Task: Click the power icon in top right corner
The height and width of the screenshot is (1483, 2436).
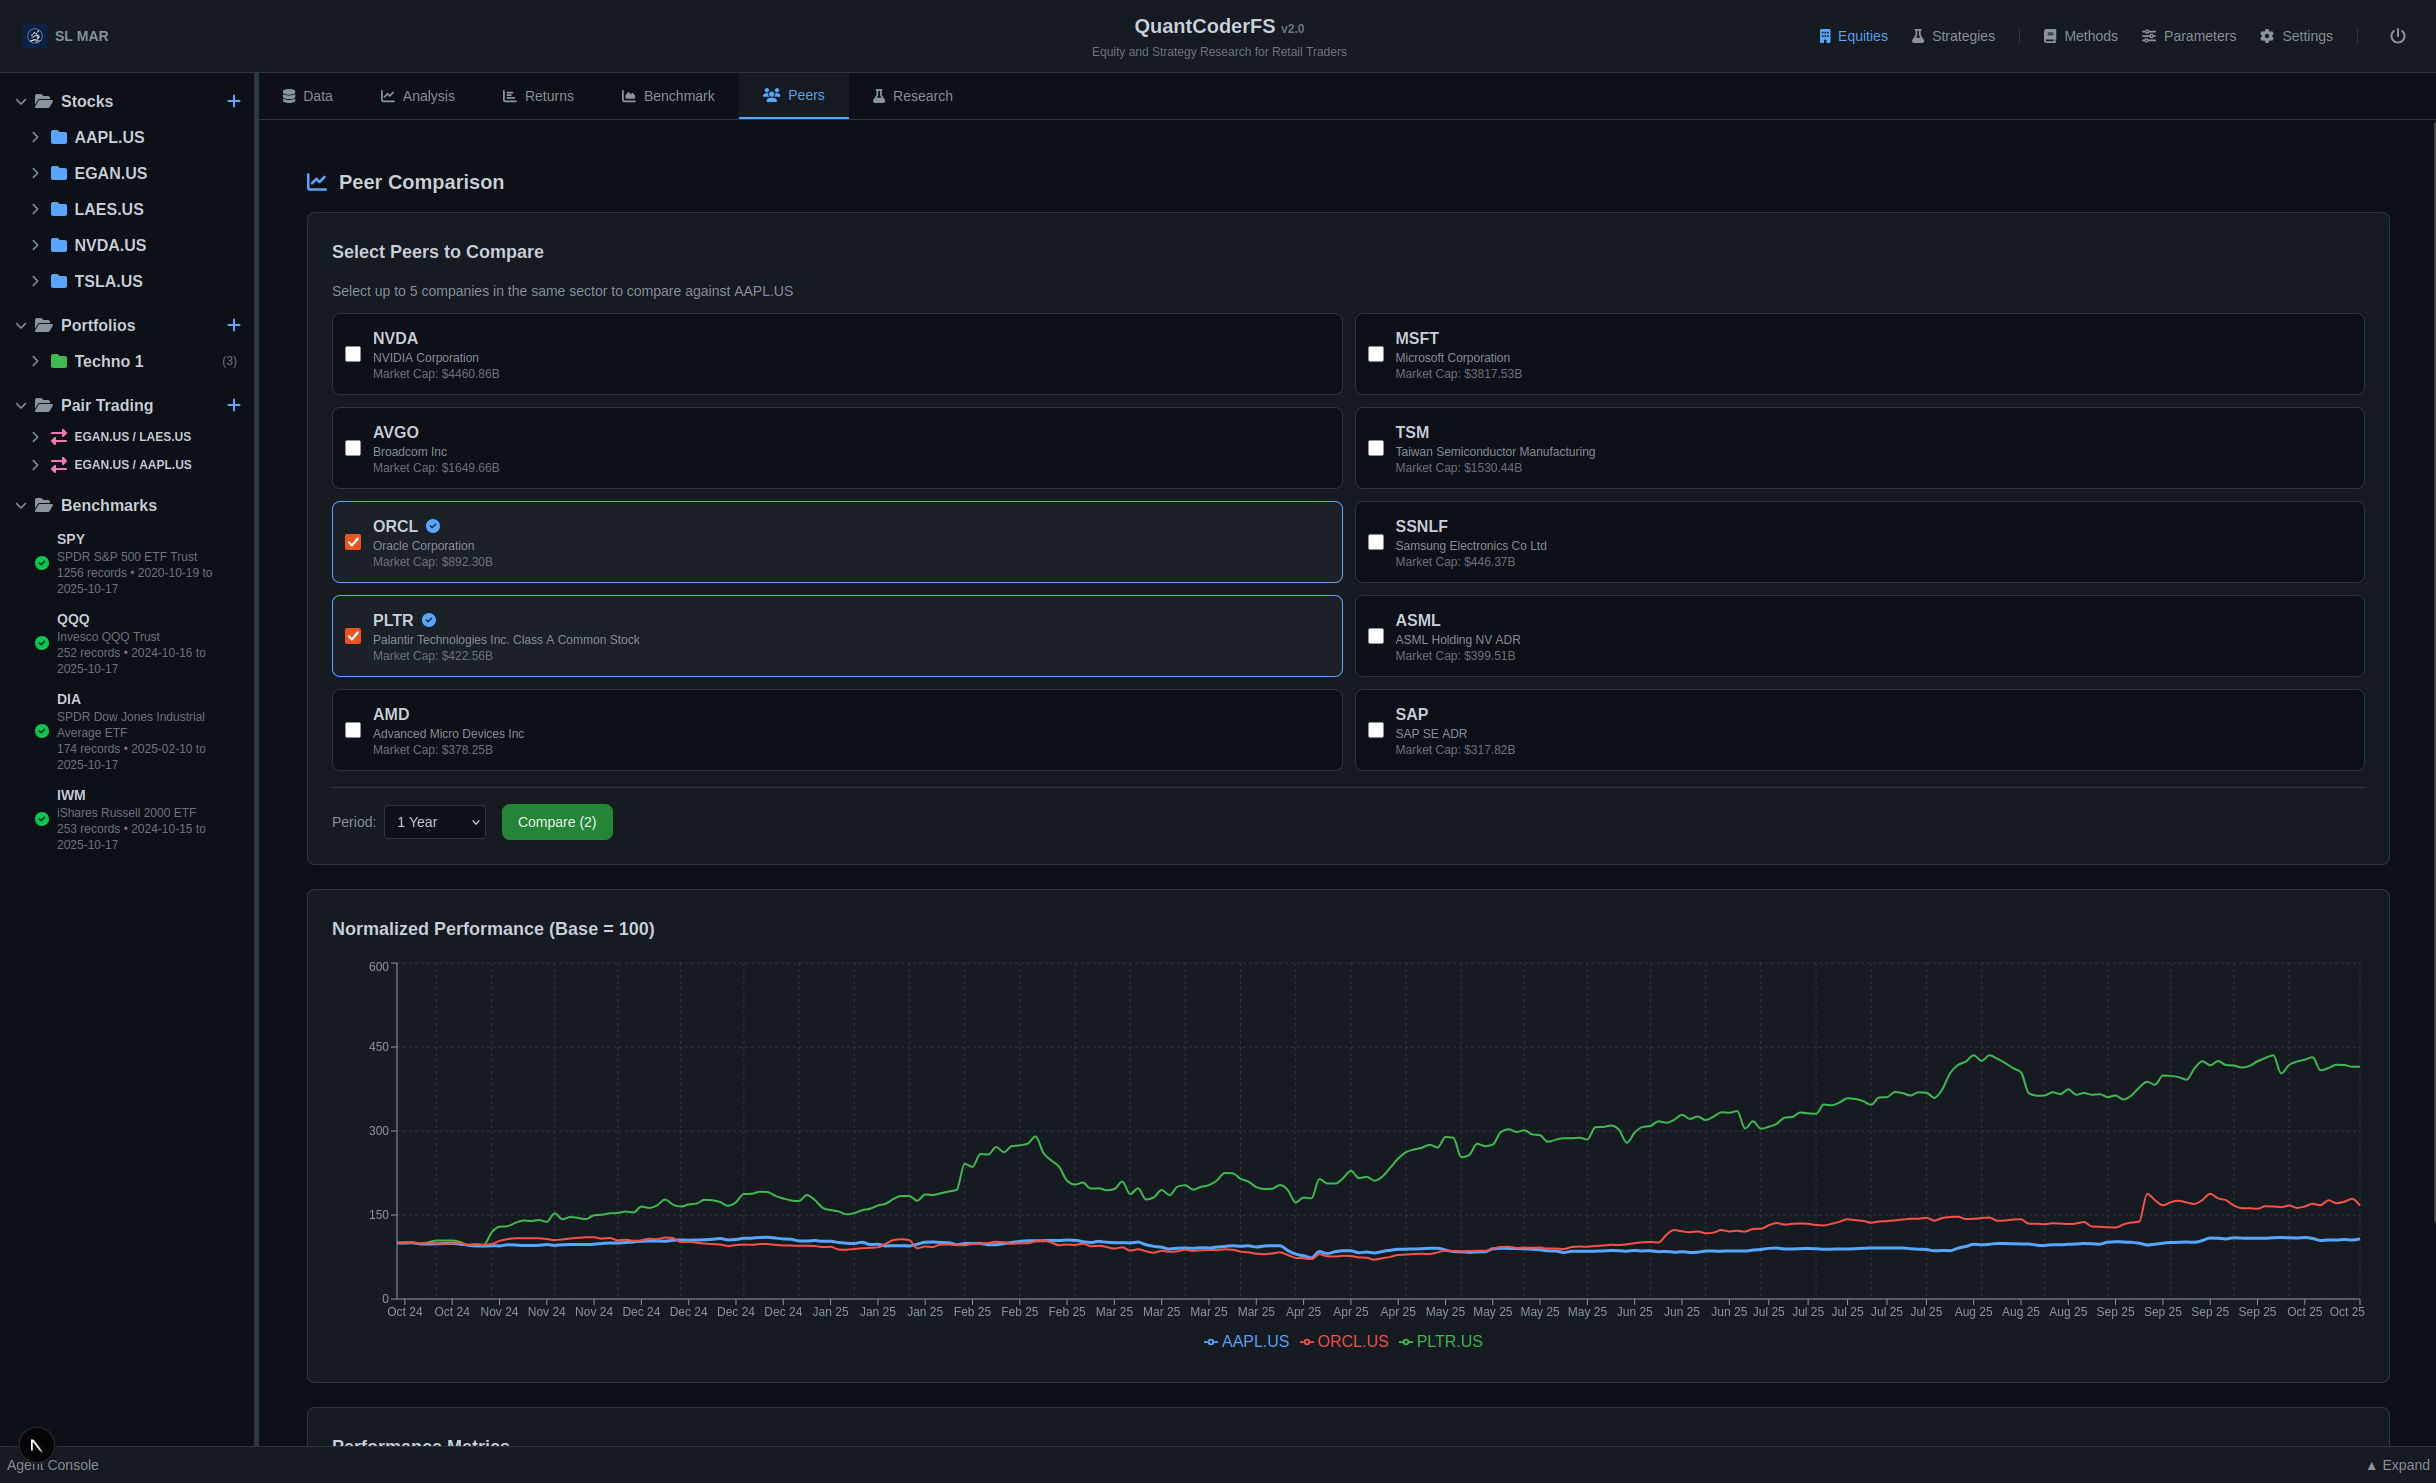Action: coord(2397,35)
